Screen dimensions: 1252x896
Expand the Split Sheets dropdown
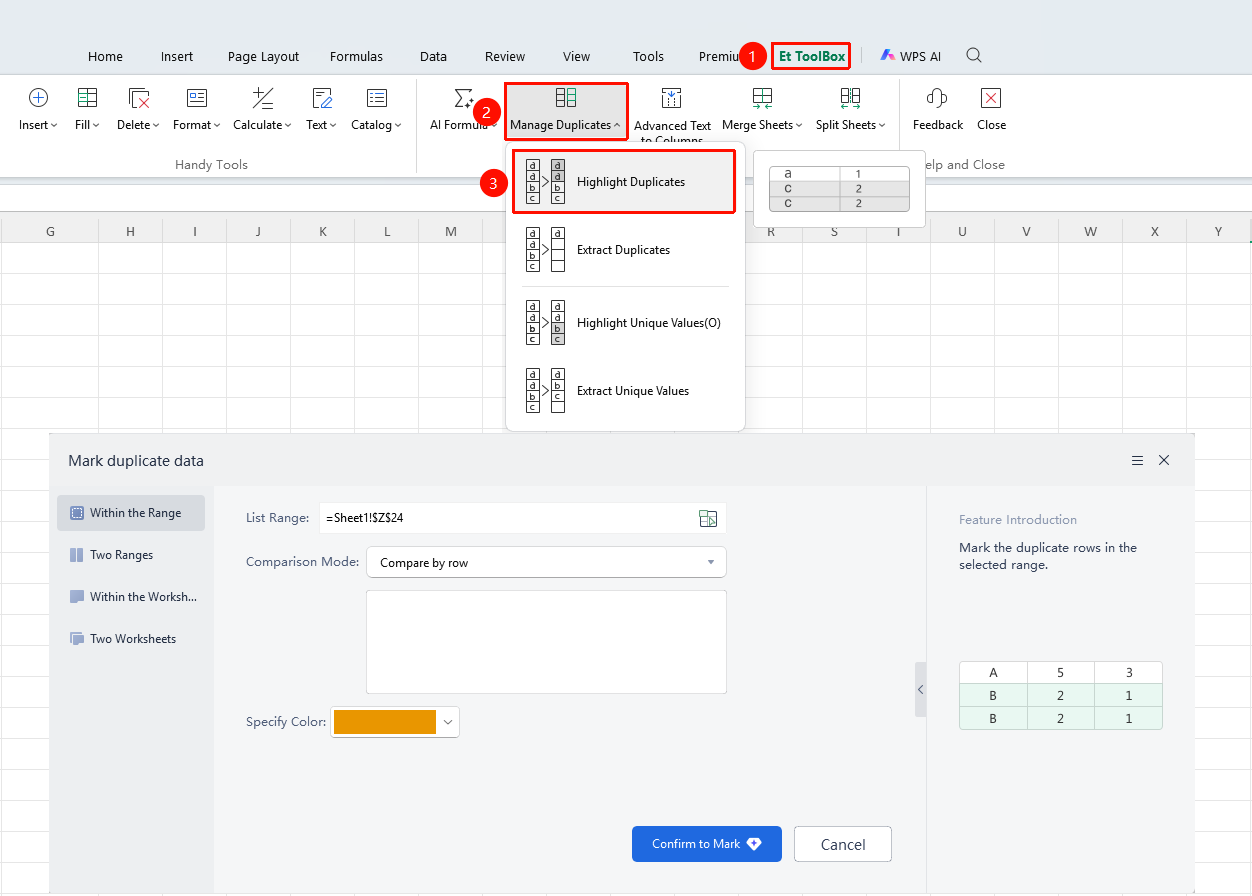coord(850,125)
